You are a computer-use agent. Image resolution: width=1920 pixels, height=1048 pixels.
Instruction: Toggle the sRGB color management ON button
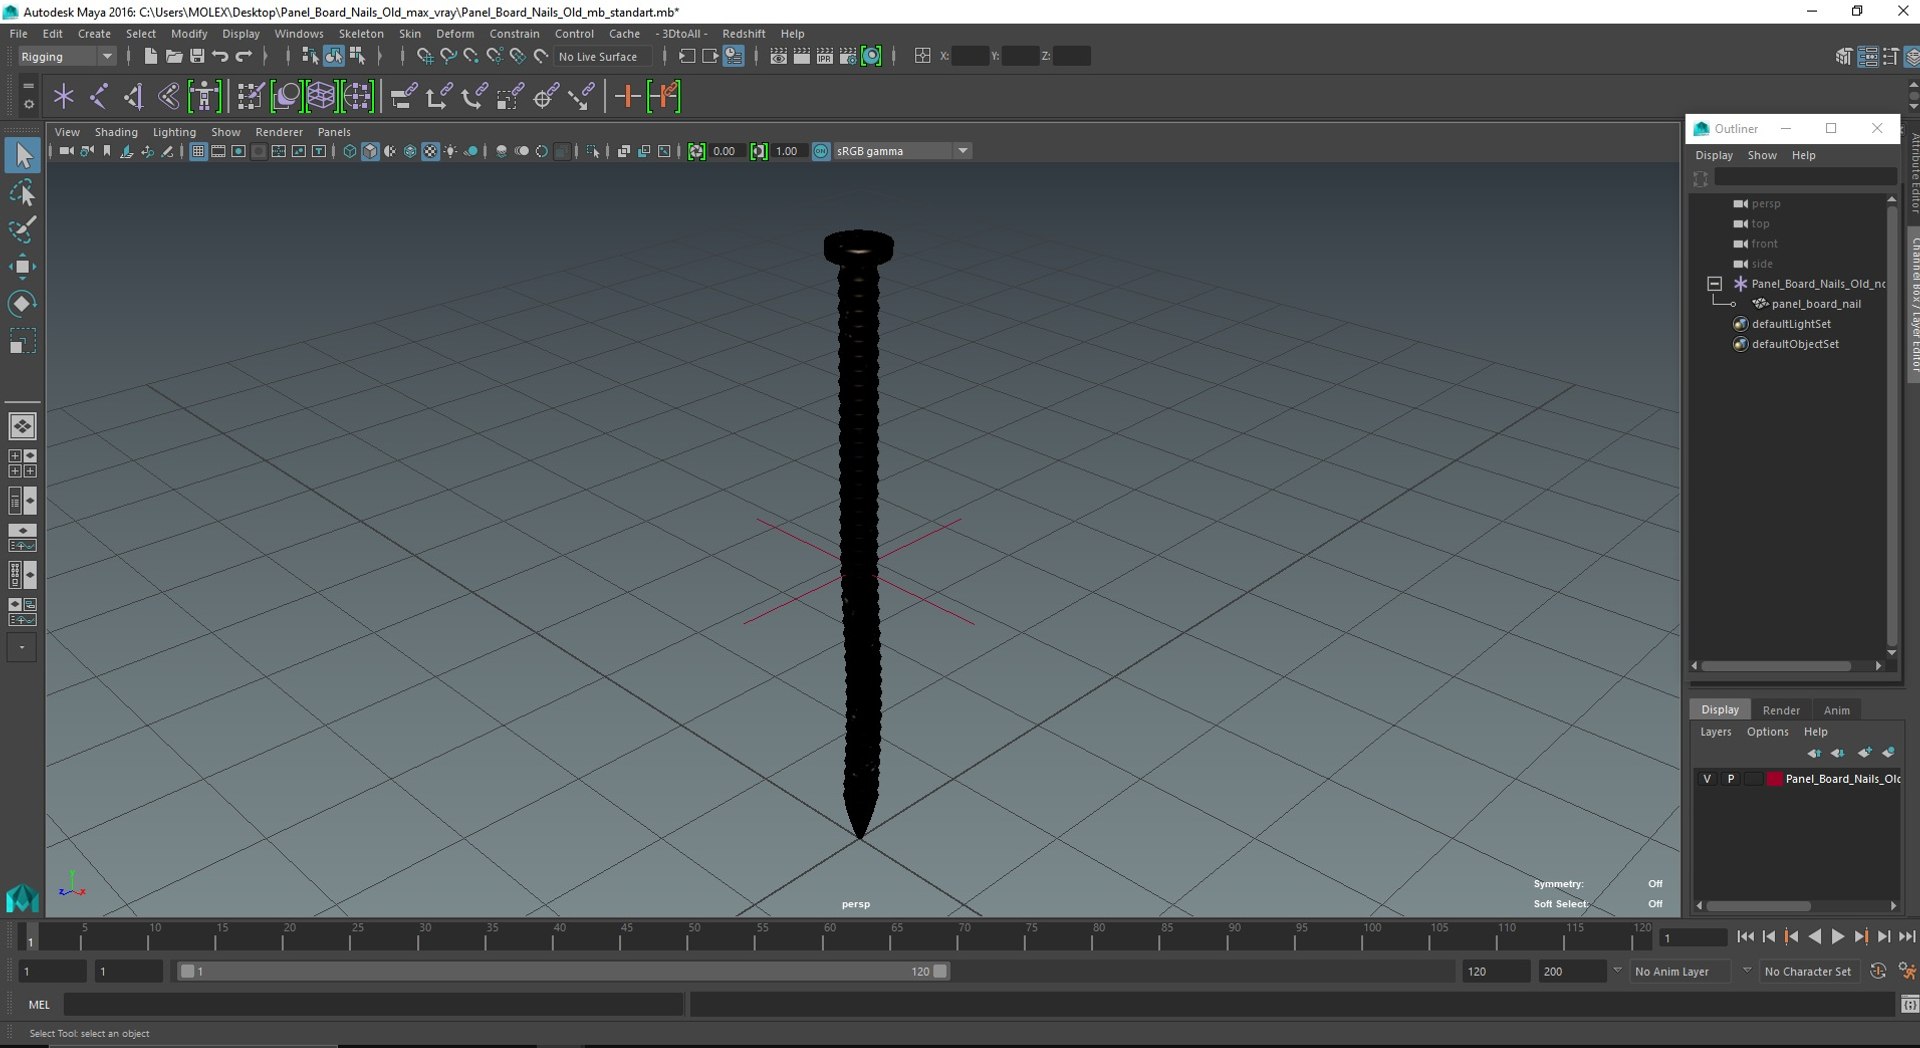click(x=821, y=151)
